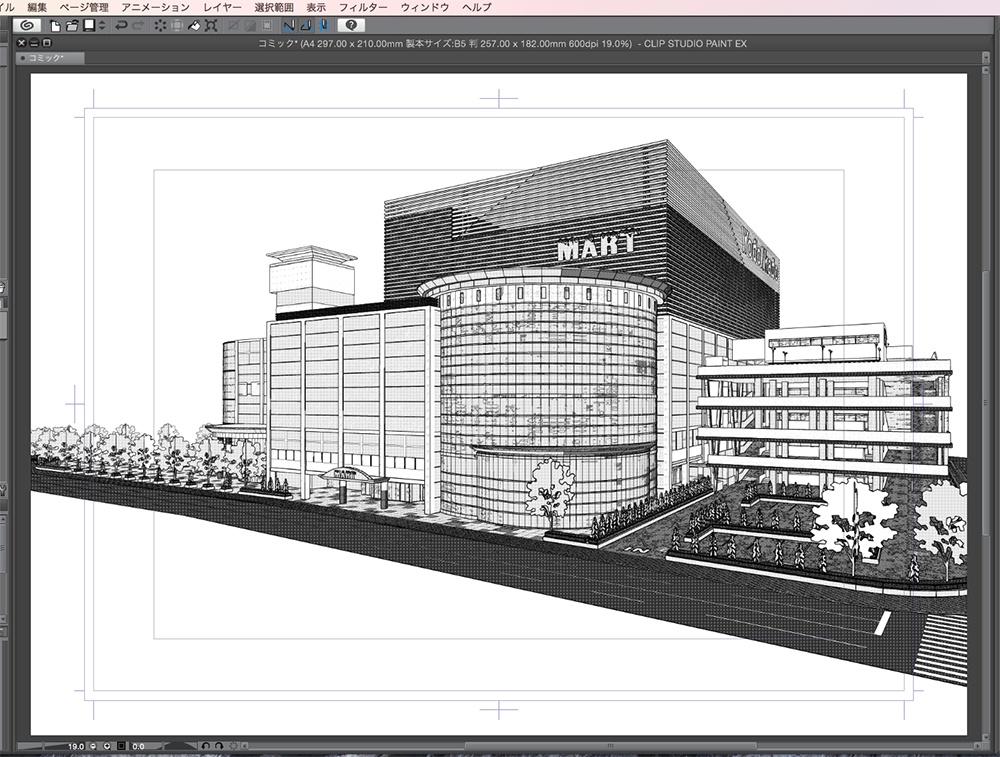Viewport: 1000px width, 757px height.
Task: Click the zoom out button in status bar
Action: click(93, 746)
